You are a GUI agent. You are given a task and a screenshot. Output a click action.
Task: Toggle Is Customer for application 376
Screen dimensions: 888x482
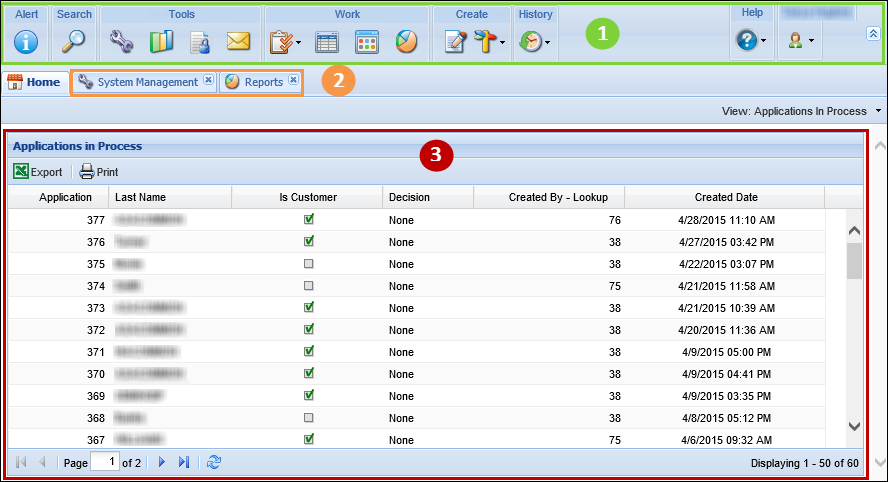tap(309, 241)
